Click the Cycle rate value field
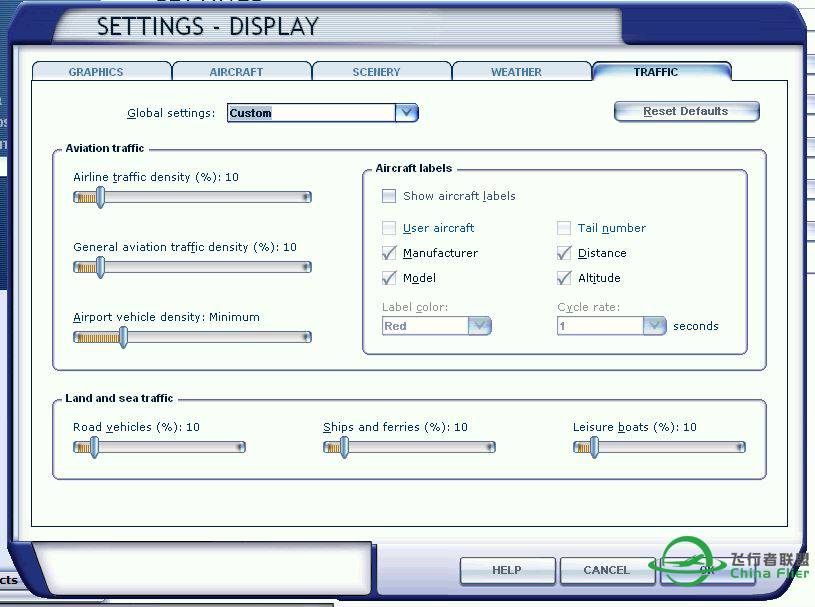815x607 pixels. [600, 326]
